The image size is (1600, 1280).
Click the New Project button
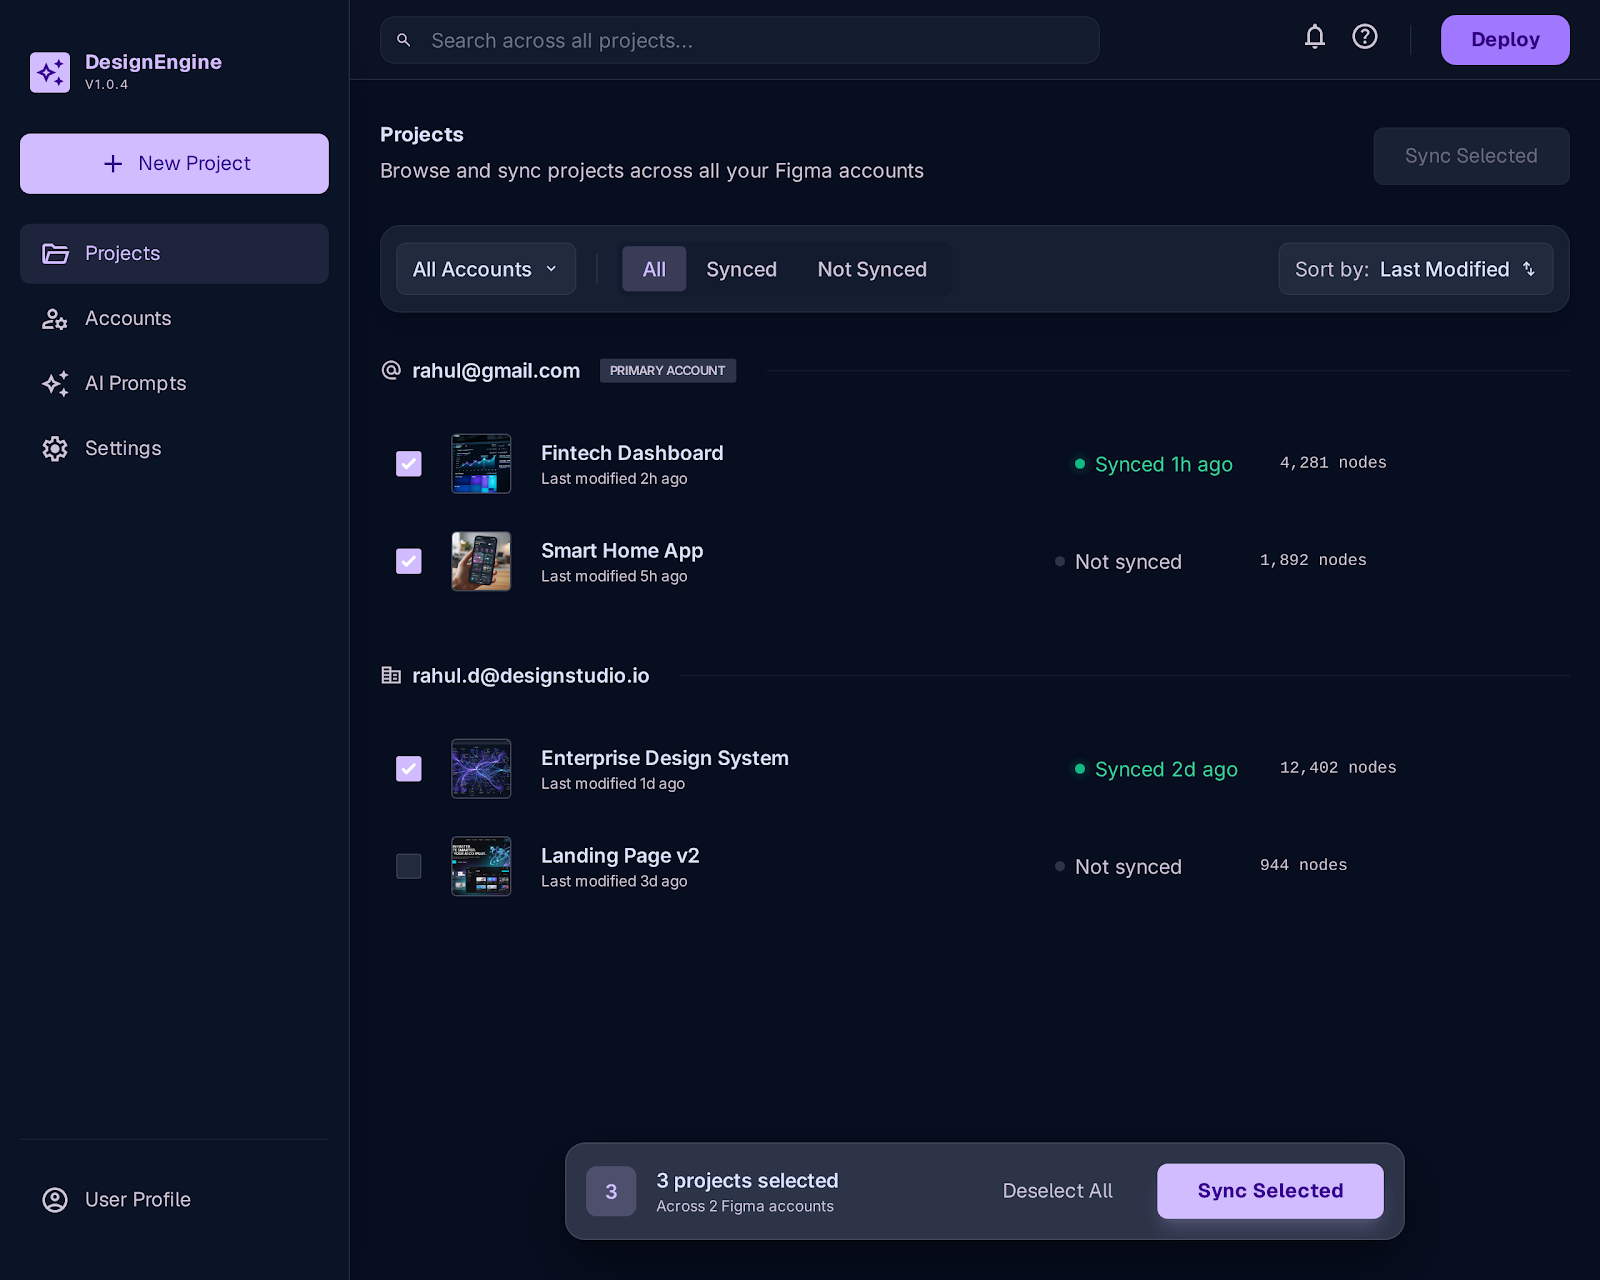[174, 164]
